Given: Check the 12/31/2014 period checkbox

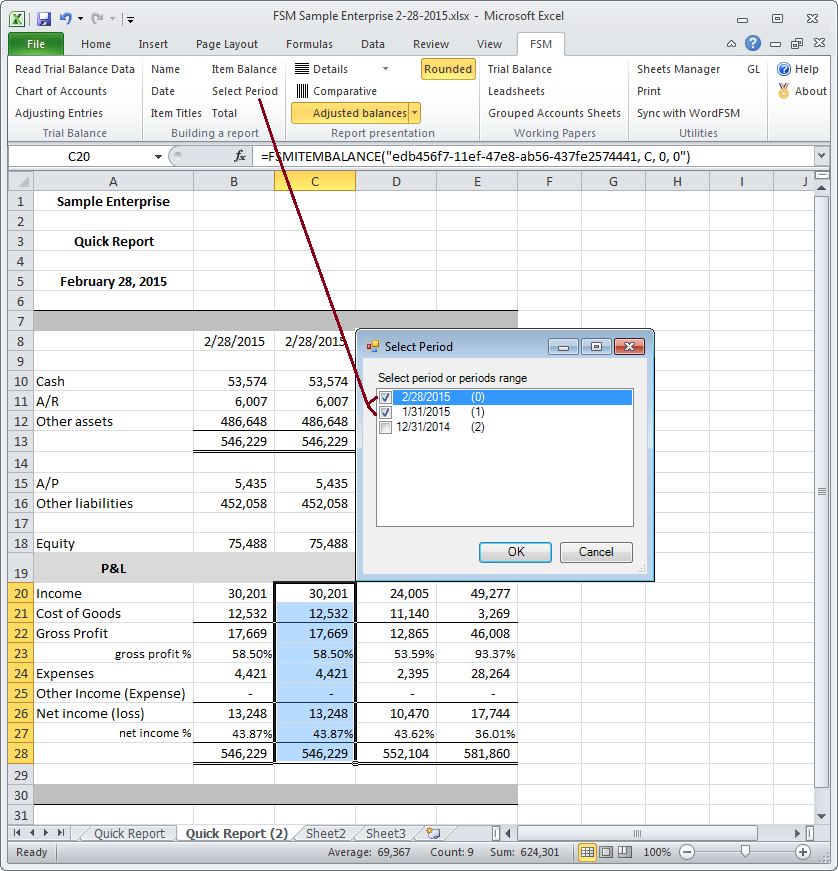Looking at the screenshot, I should [x=386, y=427].
